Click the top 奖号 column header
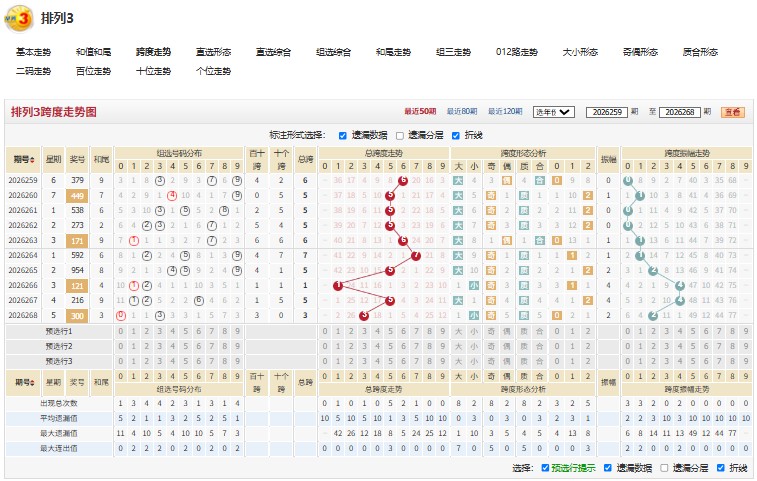 coord(77,160)
